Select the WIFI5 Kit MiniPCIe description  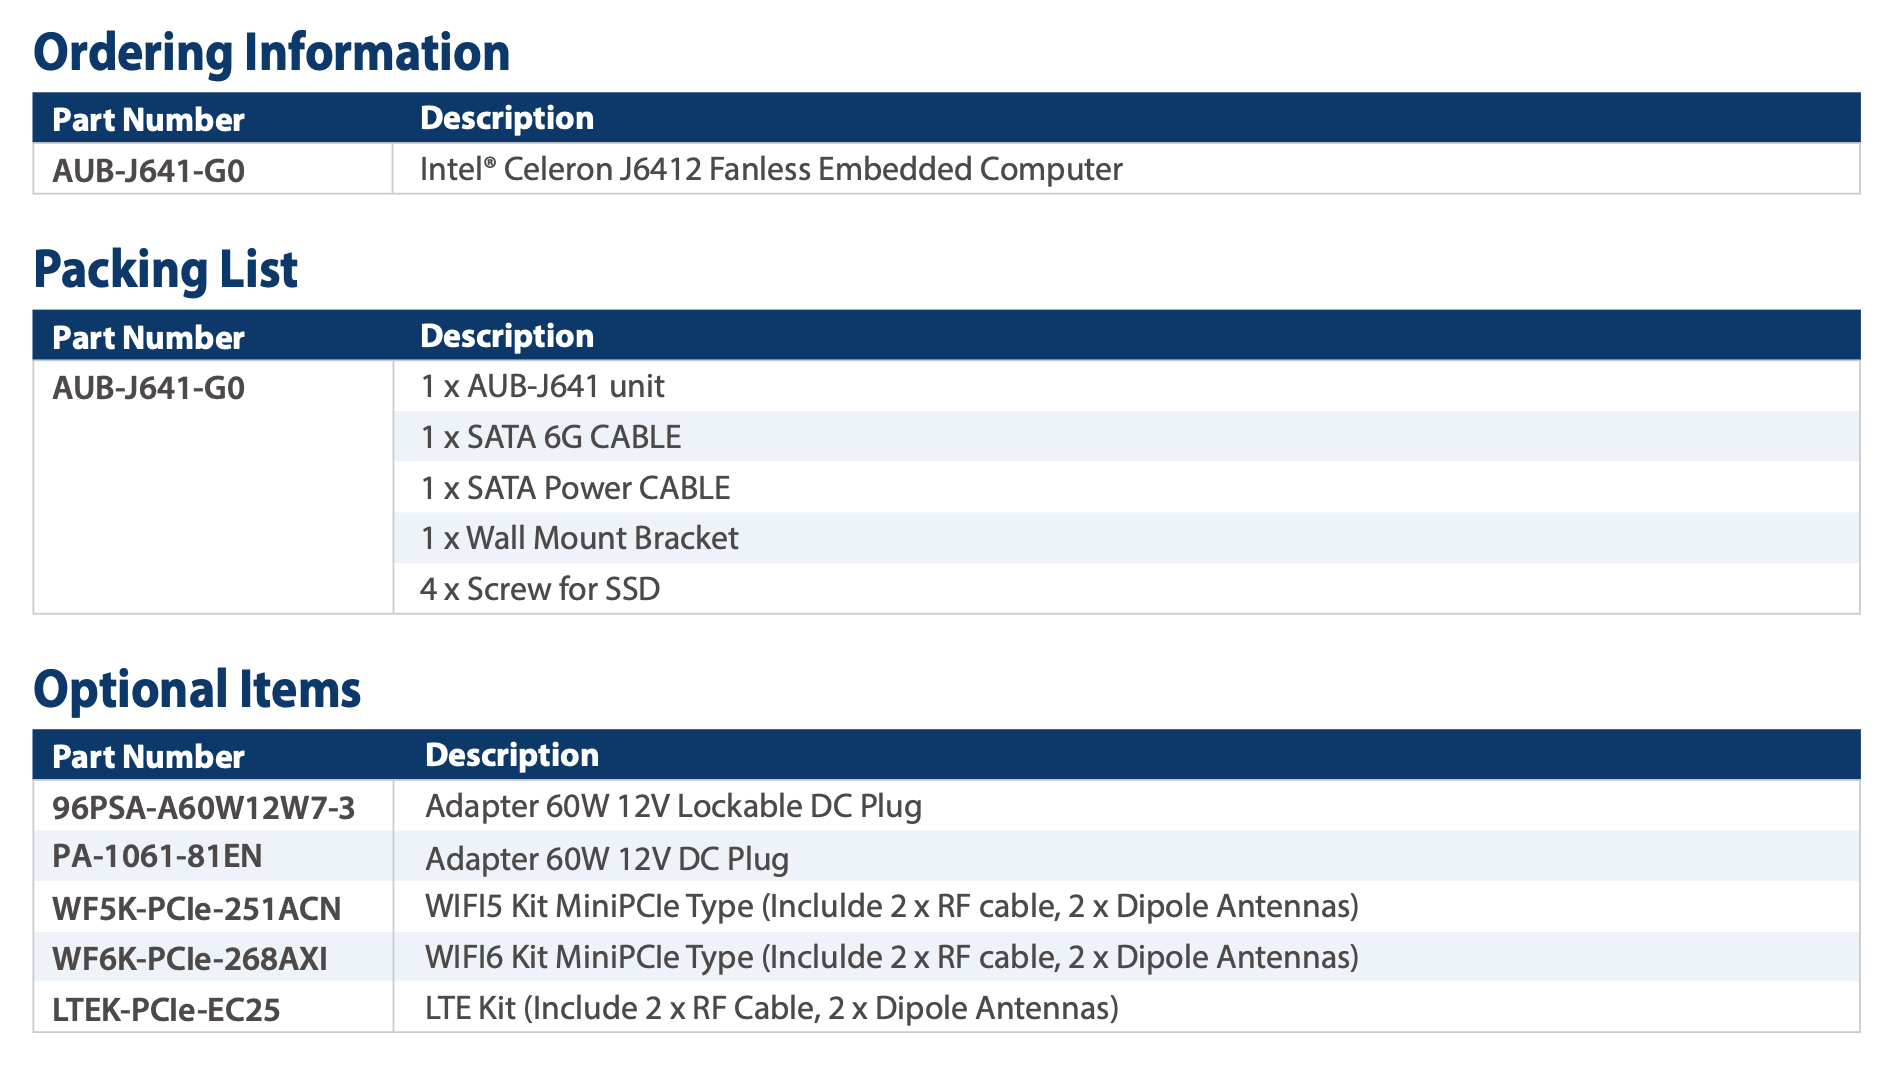[891, 906]
